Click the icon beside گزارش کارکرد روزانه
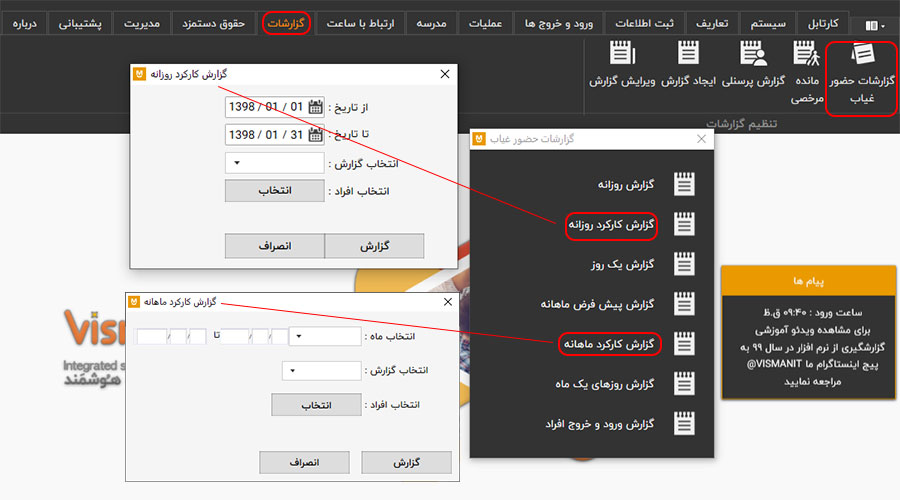900x500 pixels. pyautogui.click(x=684, y=224)
